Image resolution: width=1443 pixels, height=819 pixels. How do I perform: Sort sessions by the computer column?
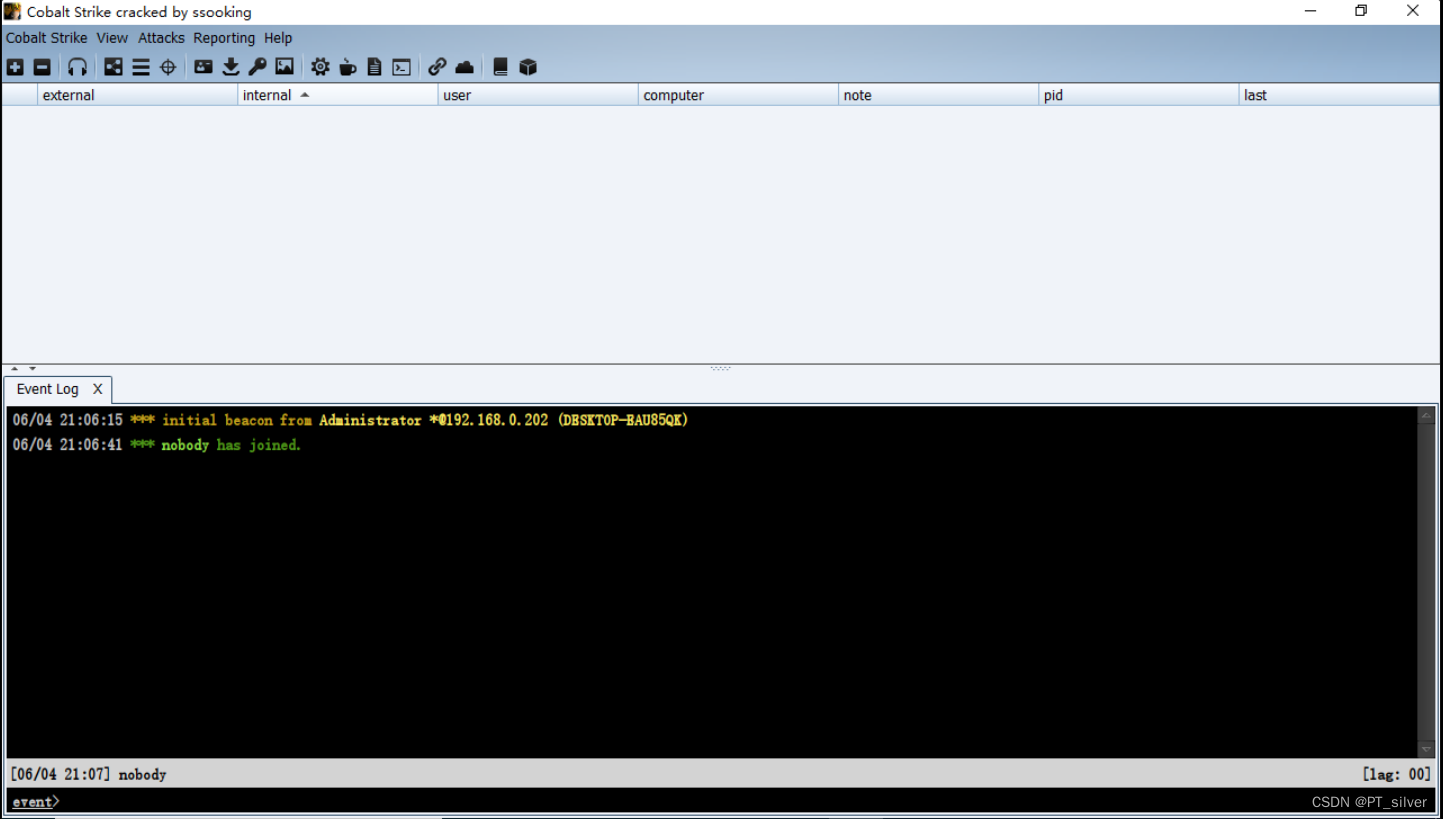tap(738, 95)
